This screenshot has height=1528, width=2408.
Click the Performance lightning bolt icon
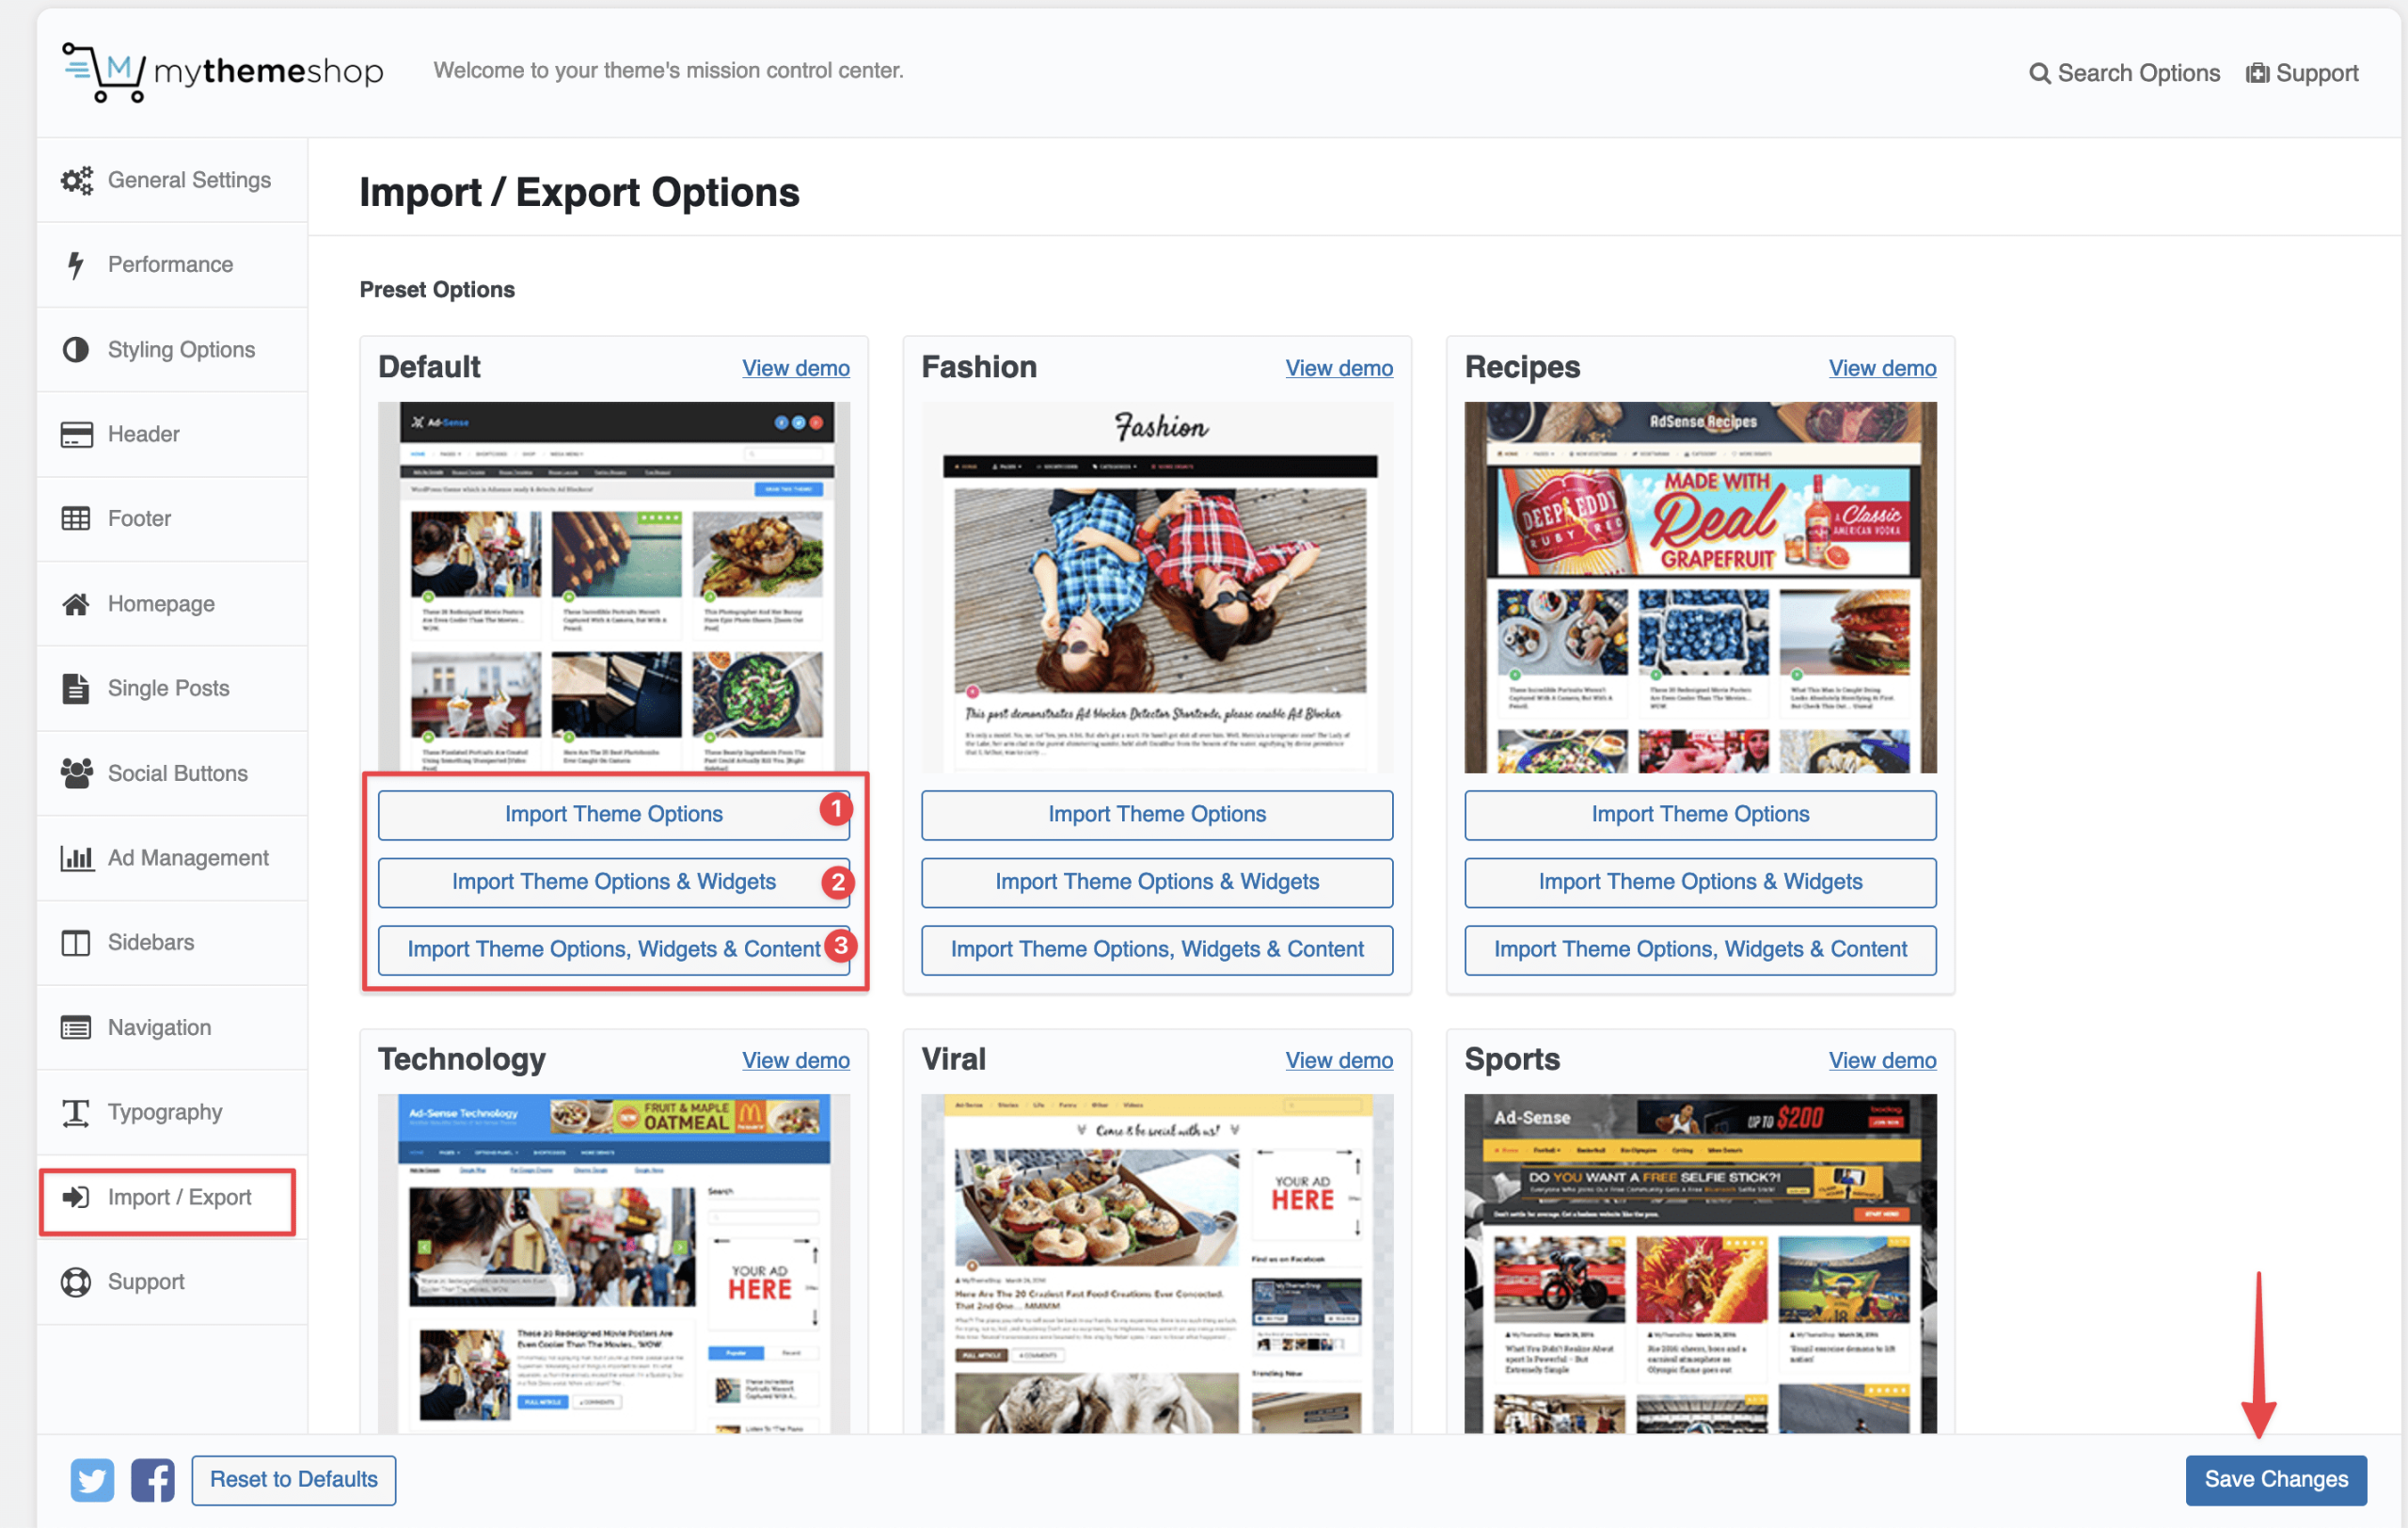tap(76, 265)
